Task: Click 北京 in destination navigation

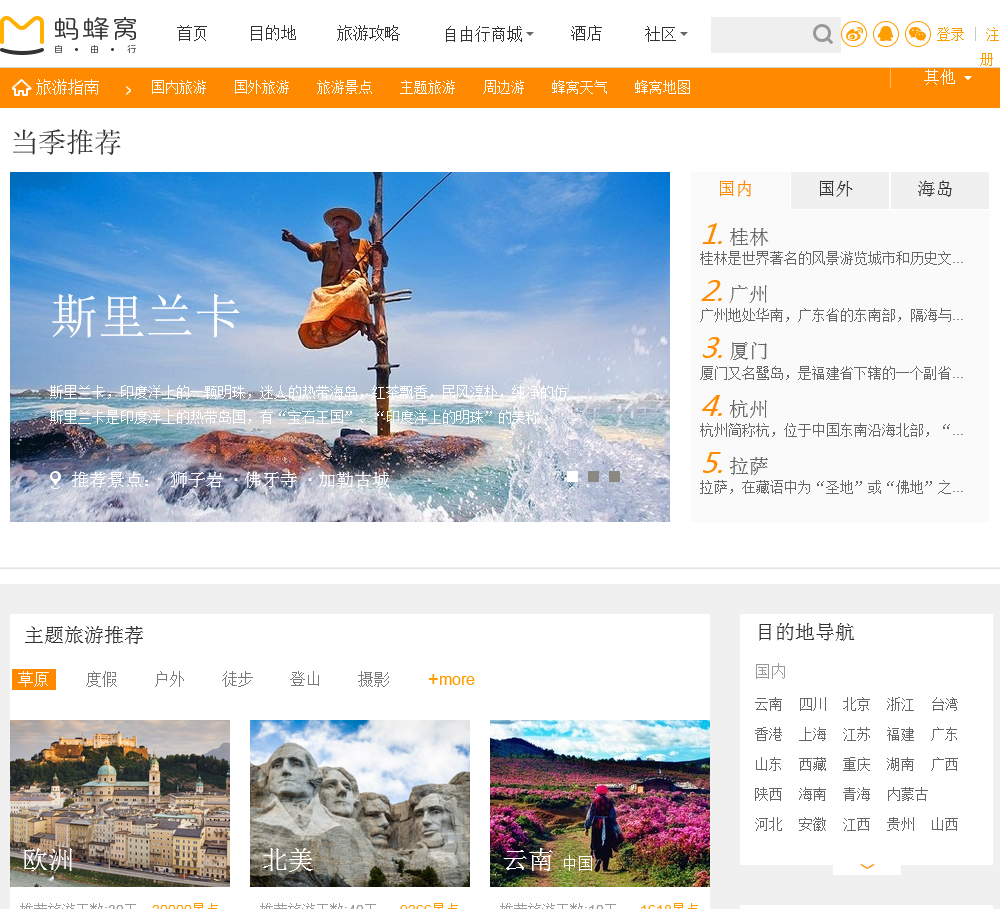Action: 856,704
